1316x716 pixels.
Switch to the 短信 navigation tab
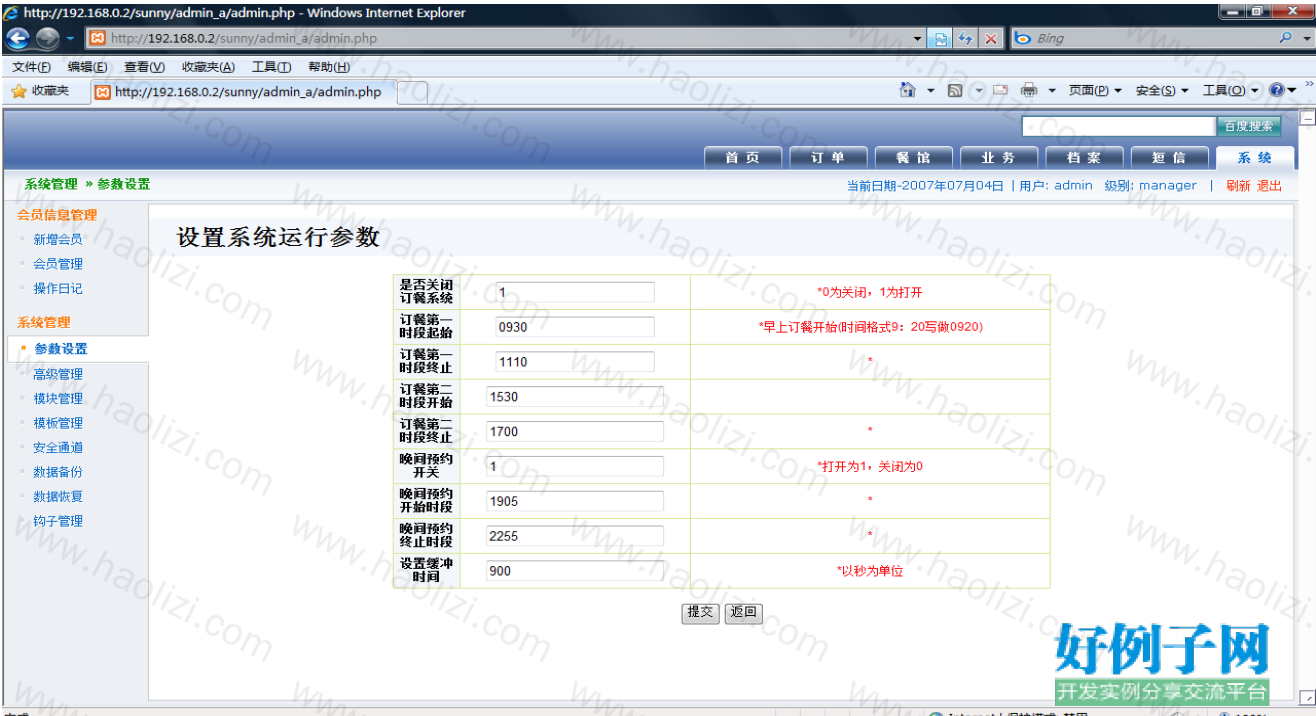[x=1168, y=158]
